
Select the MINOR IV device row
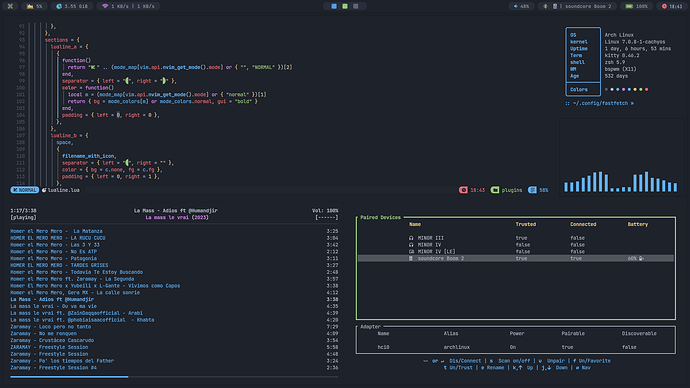[x=516, y=245]
